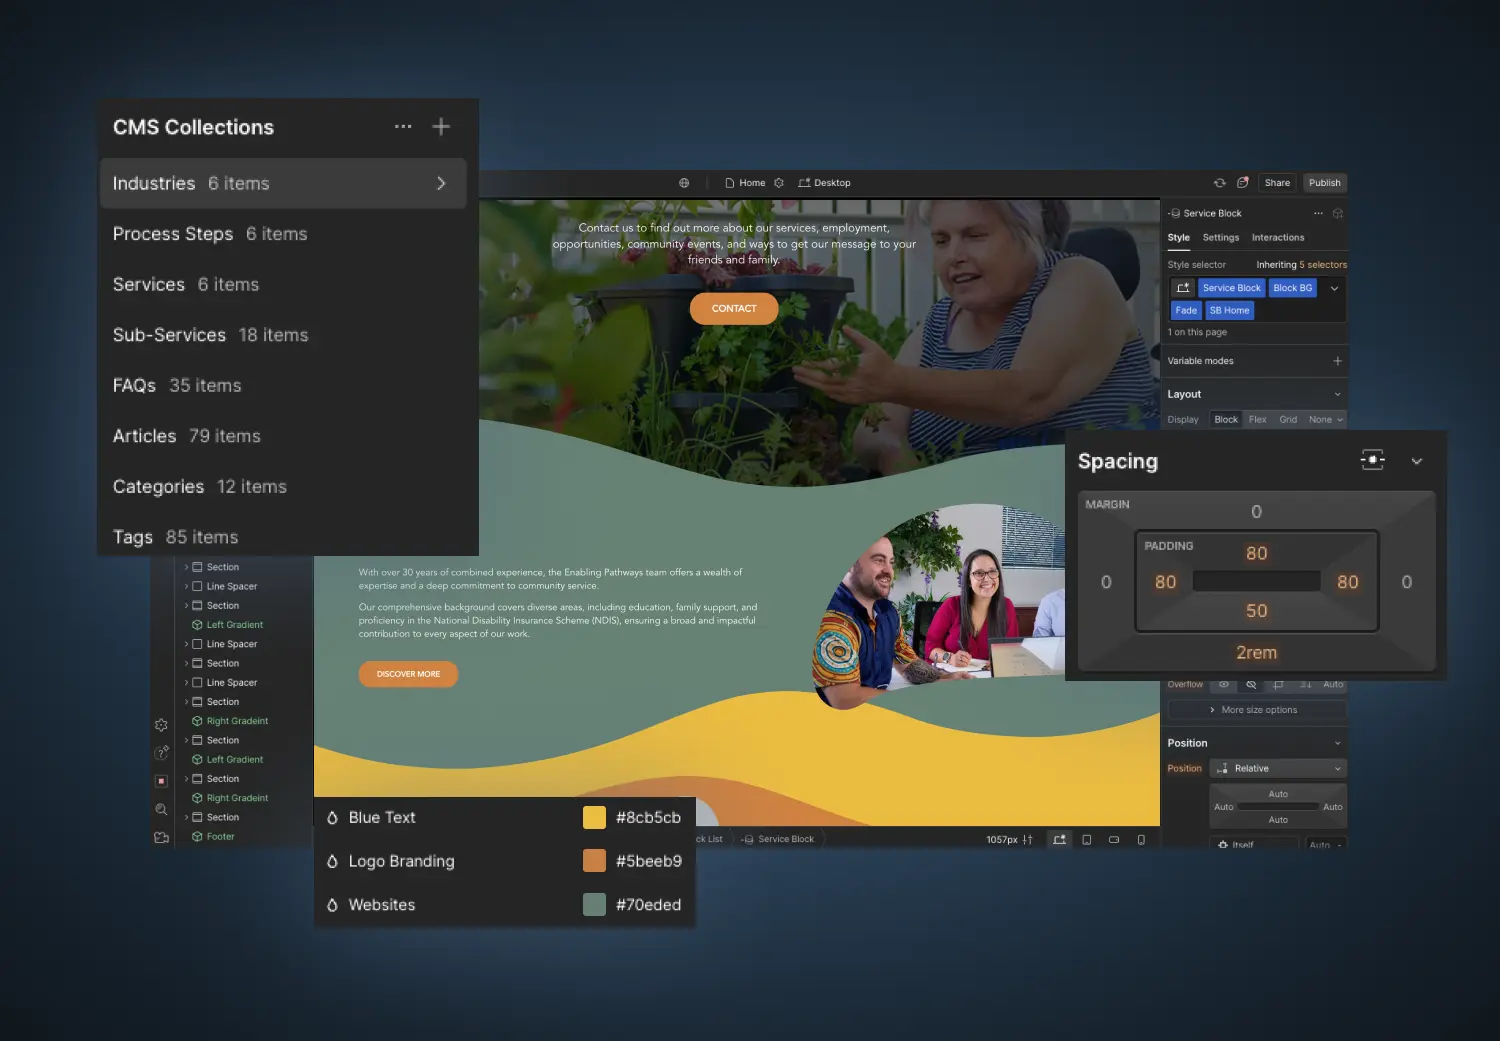
Task: Toggle spacing panel box-model icon
Action: [1373, 460]
